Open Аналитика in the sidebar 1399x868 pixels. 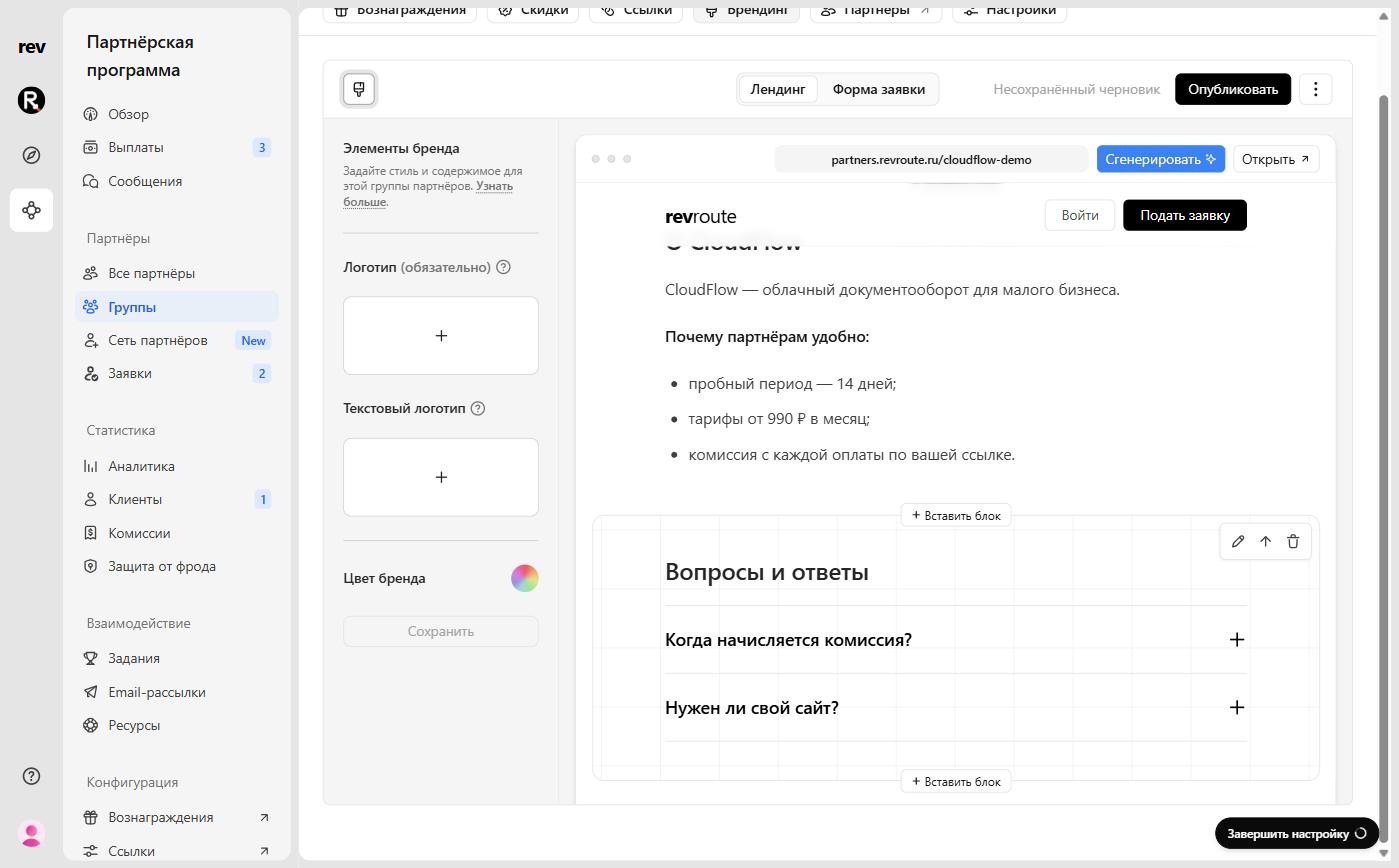pyautogui.click(x=177, y=466)
